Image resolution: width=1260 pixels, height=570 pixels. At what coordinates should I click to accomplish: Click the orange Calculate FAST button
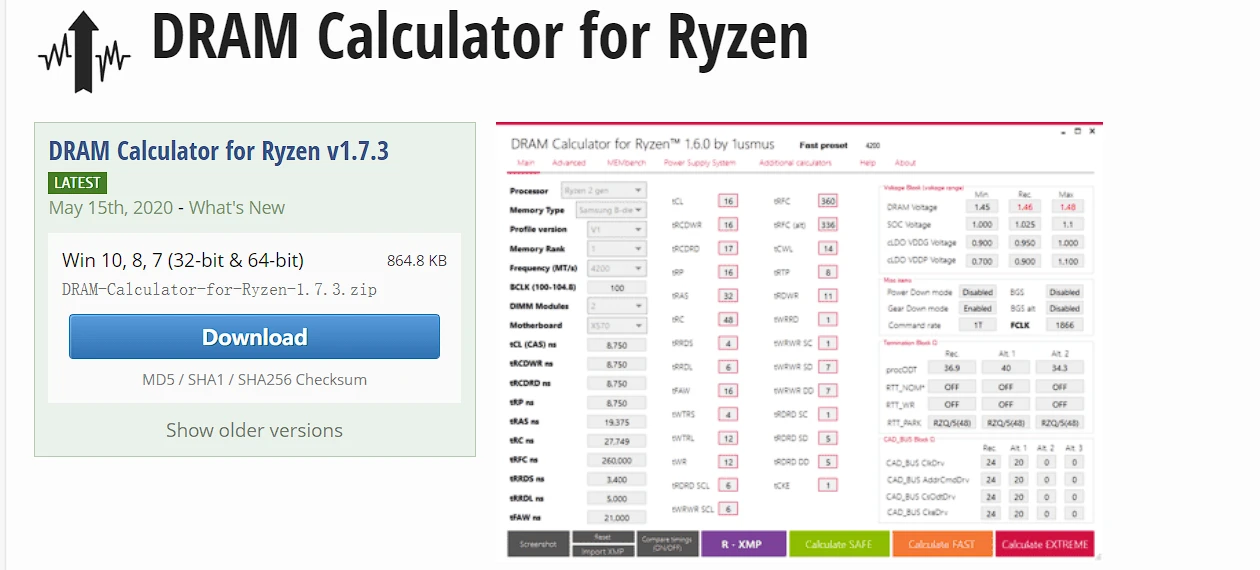(942, 543)
